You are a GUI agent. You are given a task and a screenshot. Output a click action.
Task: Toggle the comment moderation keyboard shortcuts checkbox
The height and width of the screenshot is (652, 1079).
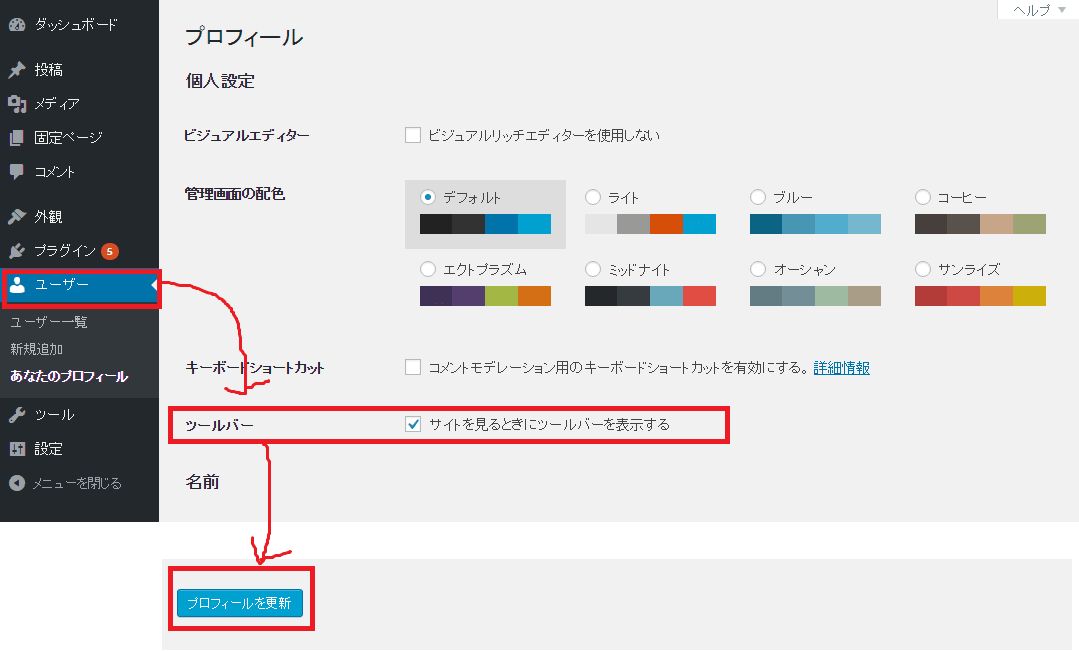(413, 367)
